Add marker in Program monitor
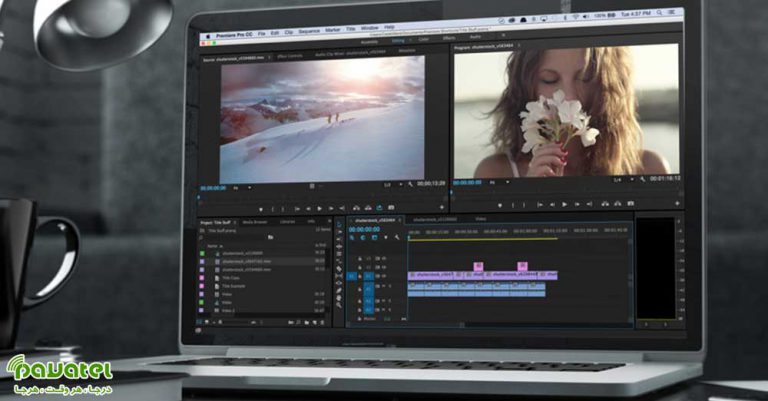Viewport: 768px width, 401px height. pos(500,205)
